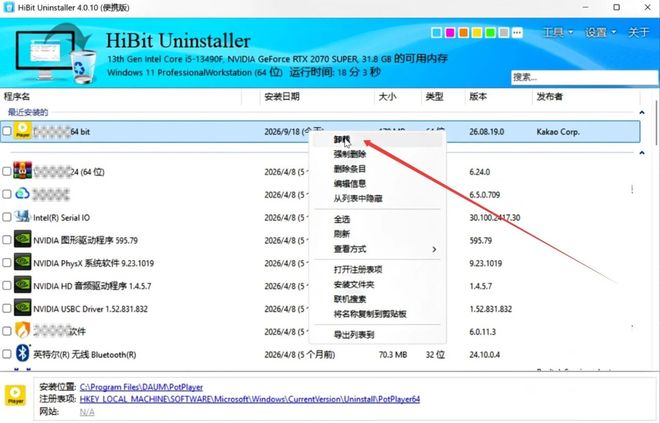Screen dimensions: 660x423
Task: Pick the orange theme color swatch
Action: [x=463, y=32]
